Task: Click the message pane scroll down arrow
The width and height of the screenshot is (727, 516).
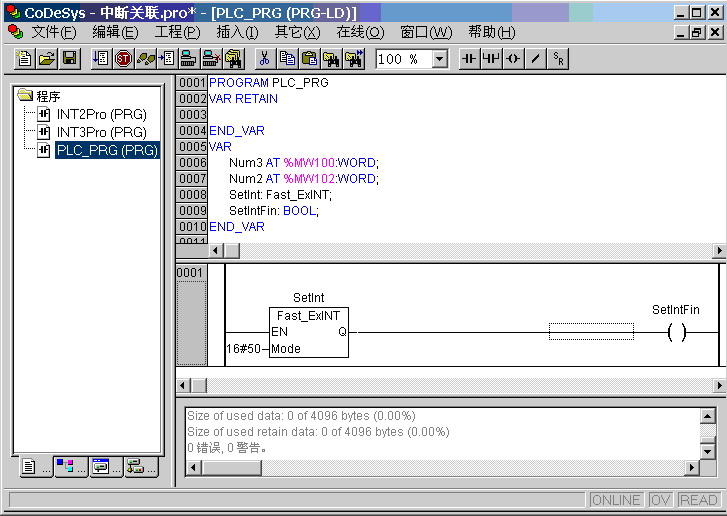Action: pyautogui.click(x=707, y=451)
